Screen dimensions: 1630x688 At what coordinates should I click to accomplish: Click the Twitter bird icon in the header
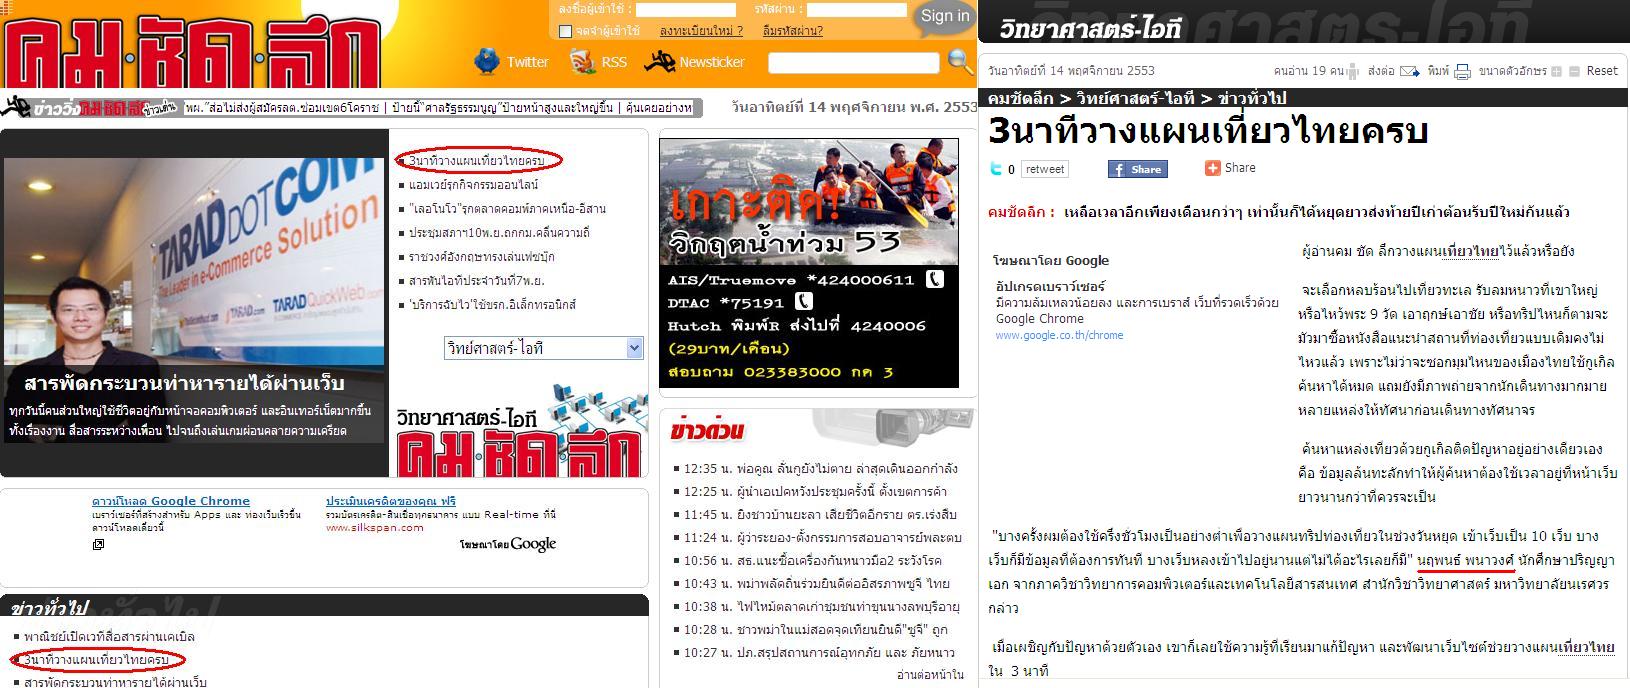[487, 62]
